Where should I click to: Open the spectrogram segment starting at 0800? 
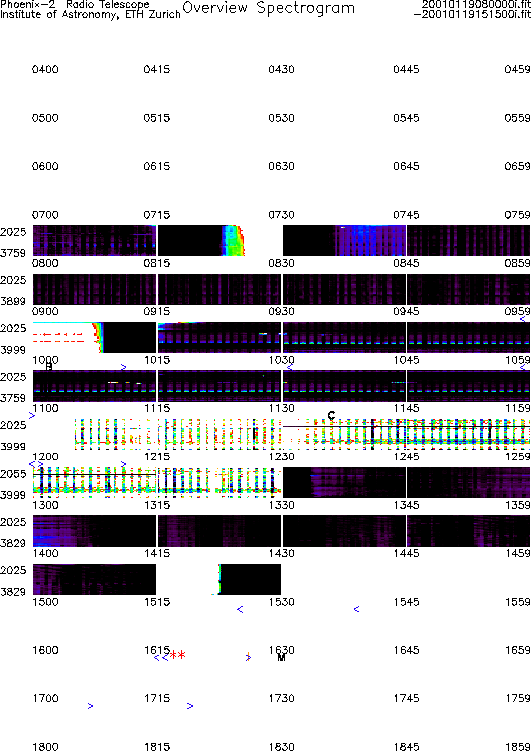click(94, 289)
